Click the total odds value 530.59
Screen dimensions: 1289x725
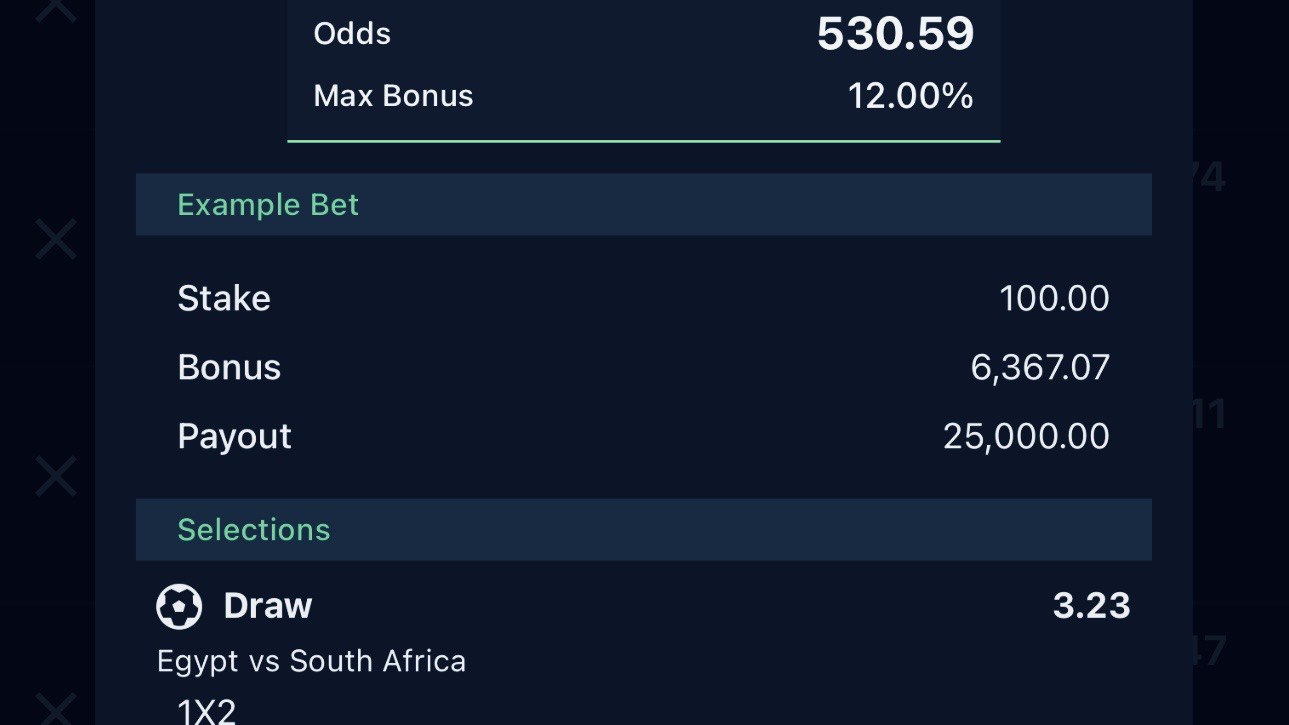tap(895, 34)
